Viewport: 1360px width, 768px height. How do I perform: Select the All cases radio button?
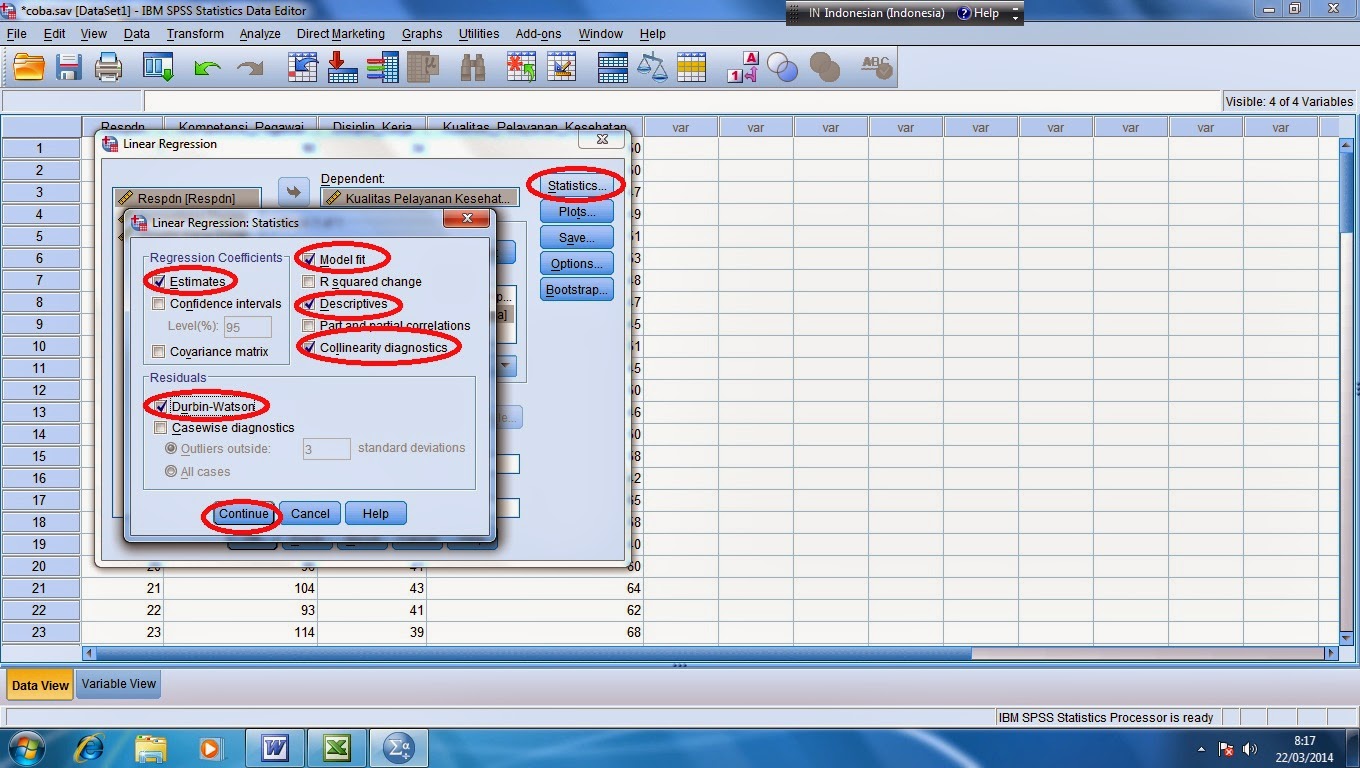click(x=171, y=472)
